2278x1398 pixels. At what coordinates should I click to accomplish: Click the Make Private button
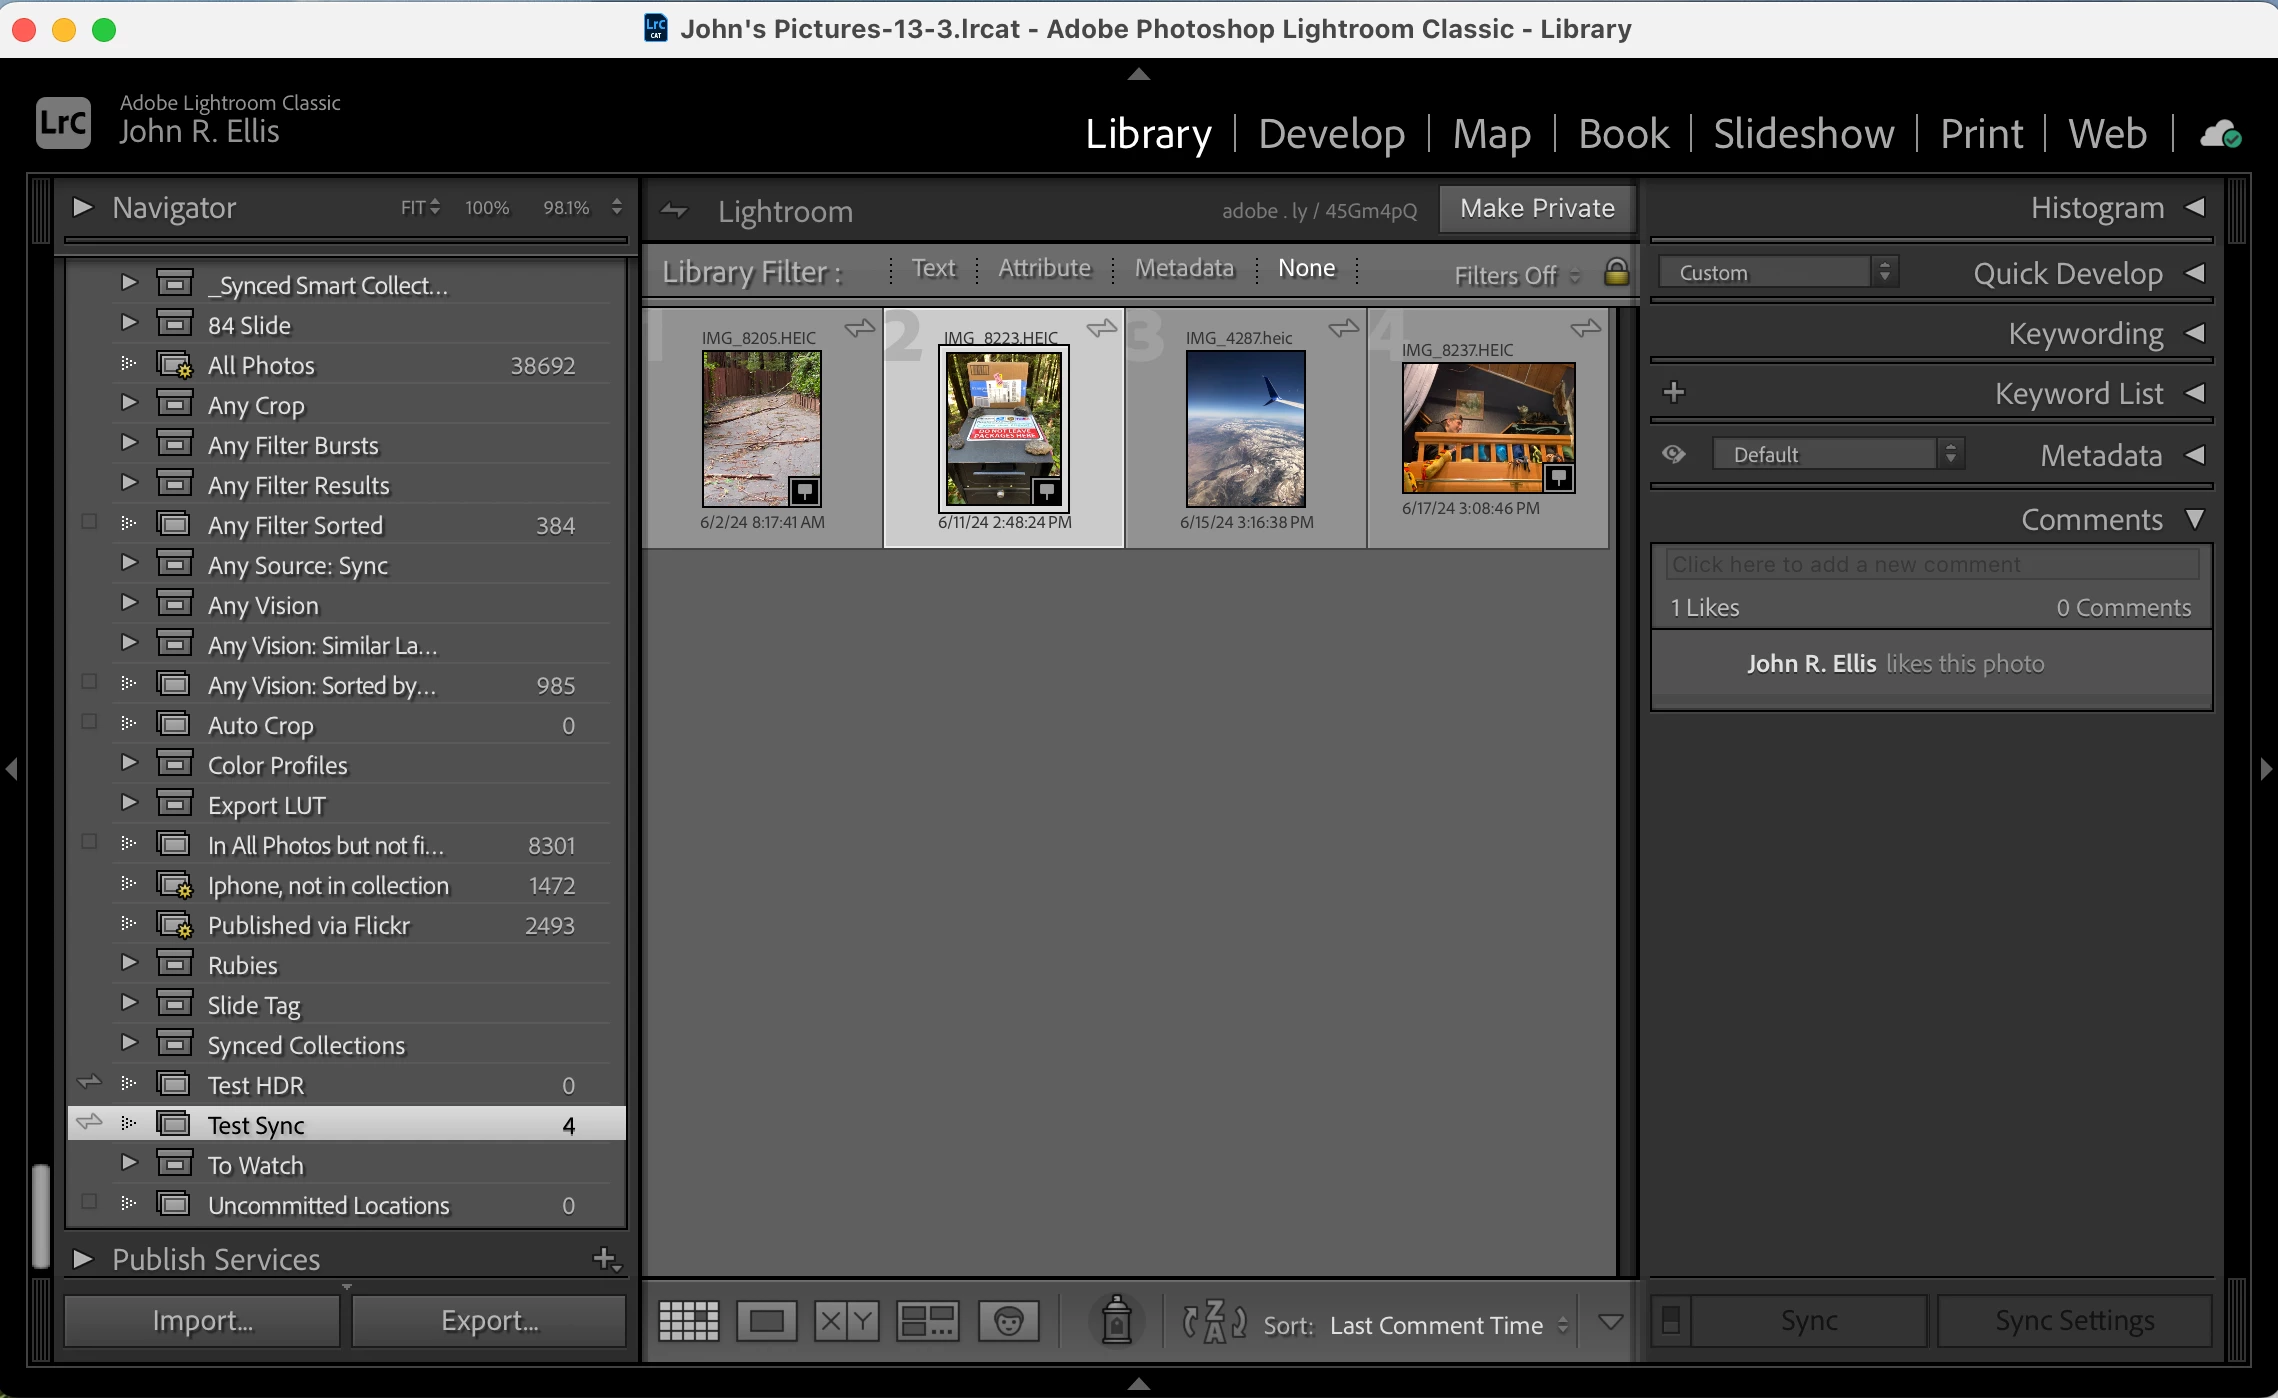tap(1536, 208)
